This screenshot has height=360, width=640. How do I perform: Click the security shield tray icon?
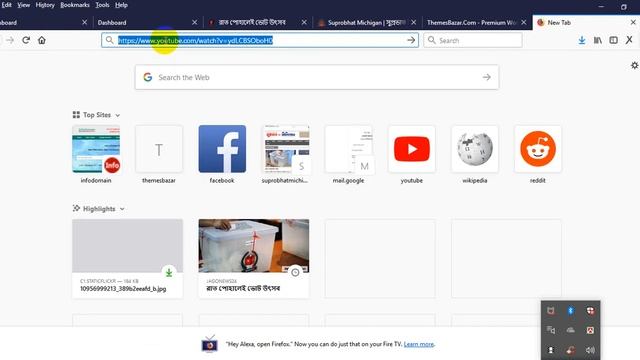(590, 311)
